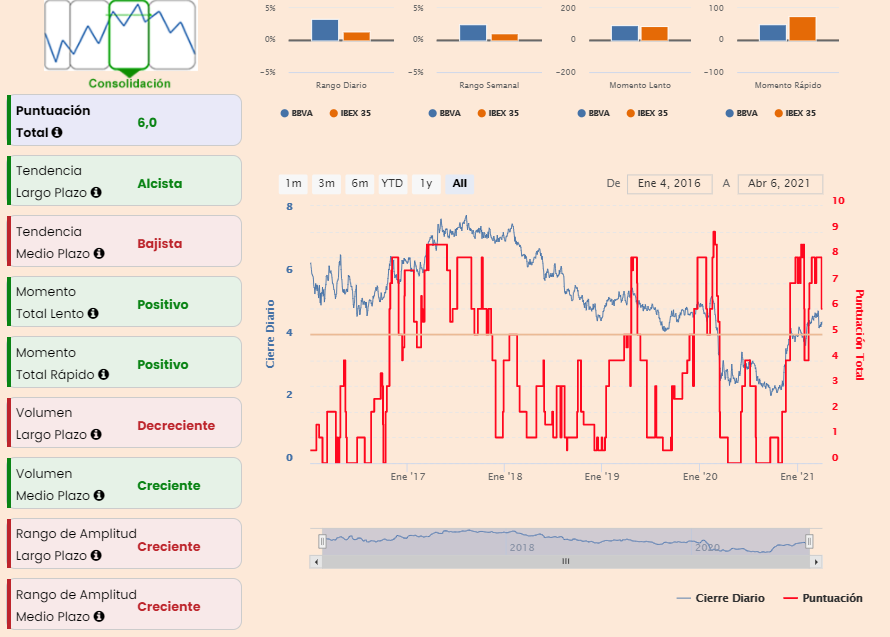Toggle BBVA series in Momento Rápido legend

[x=741, y=113]
